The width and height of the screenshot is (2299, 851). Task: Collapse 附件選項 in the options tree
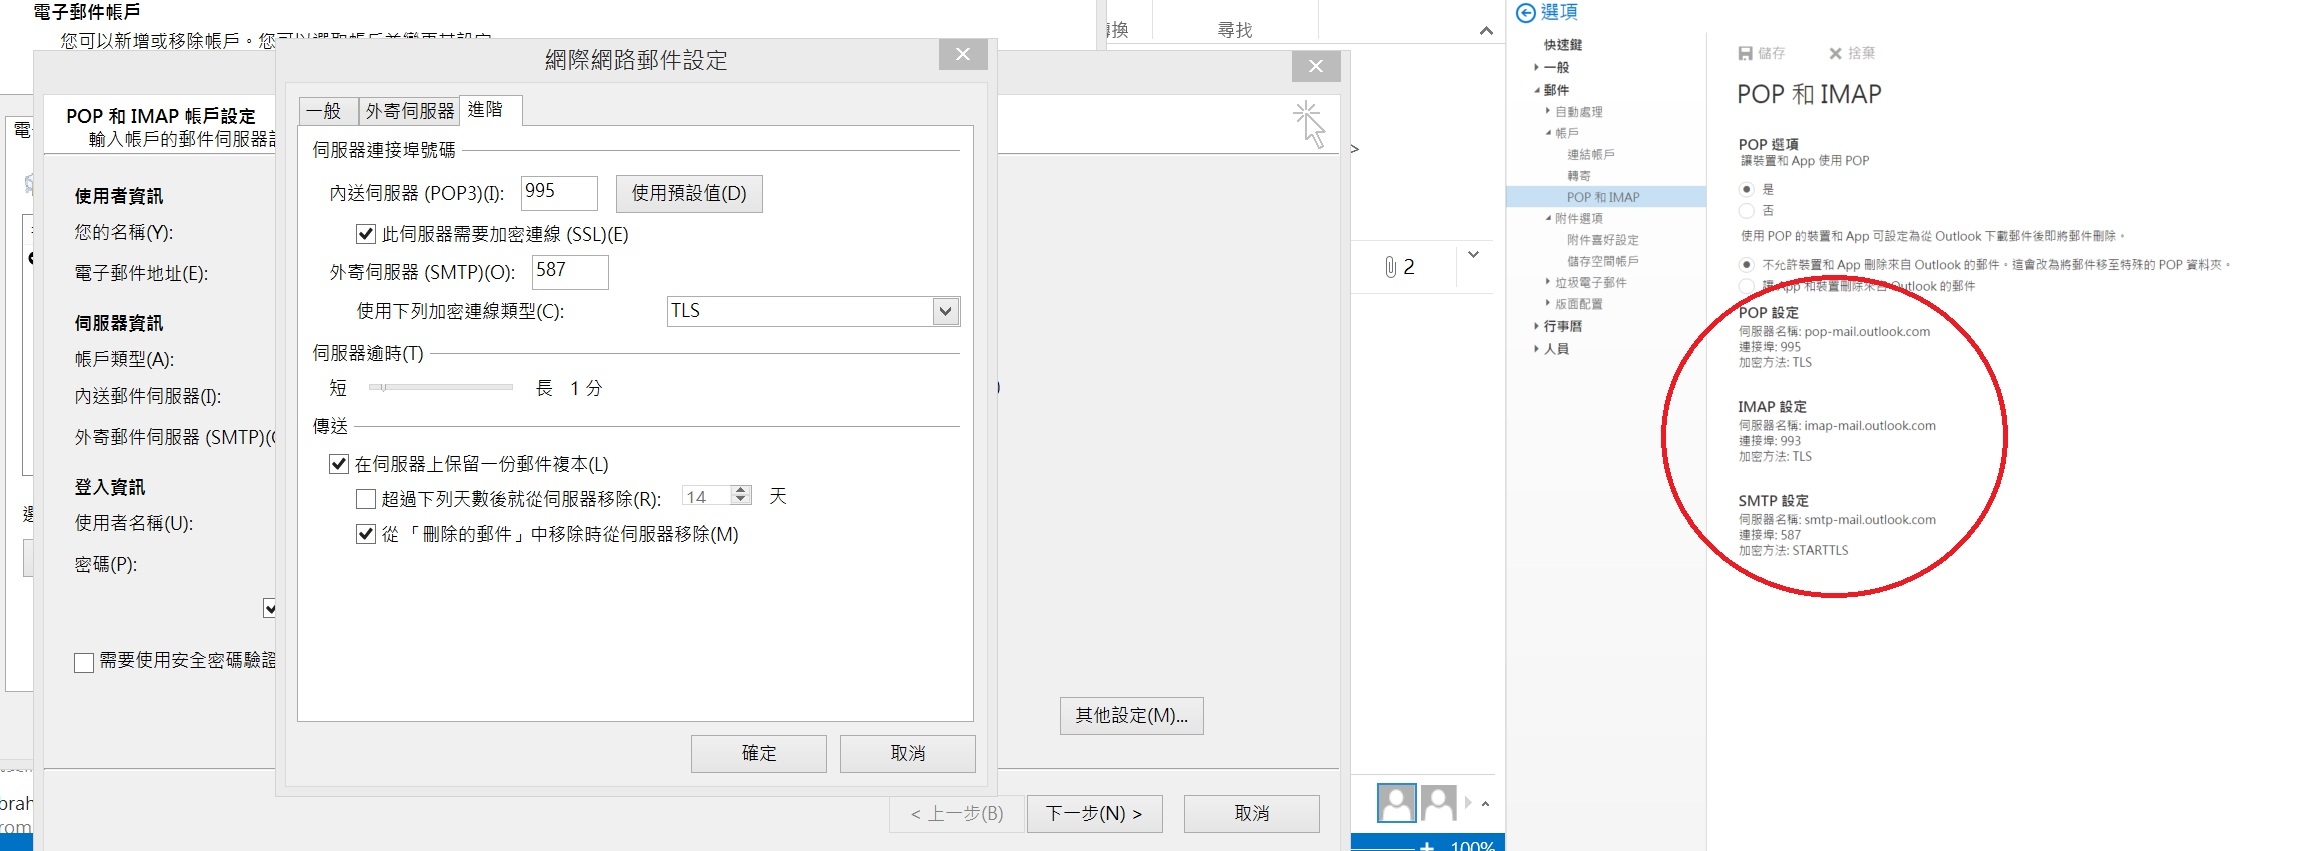(x=1548, y=218)
